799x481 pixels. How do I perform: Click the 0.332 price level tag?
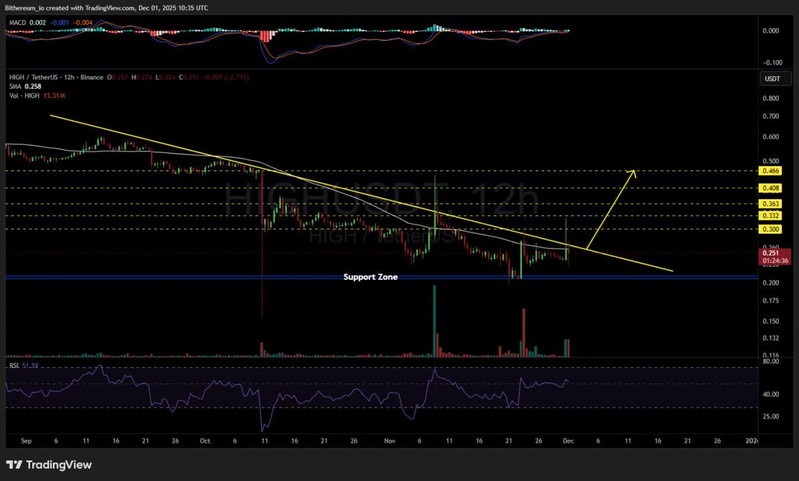[x=770, y=215]
